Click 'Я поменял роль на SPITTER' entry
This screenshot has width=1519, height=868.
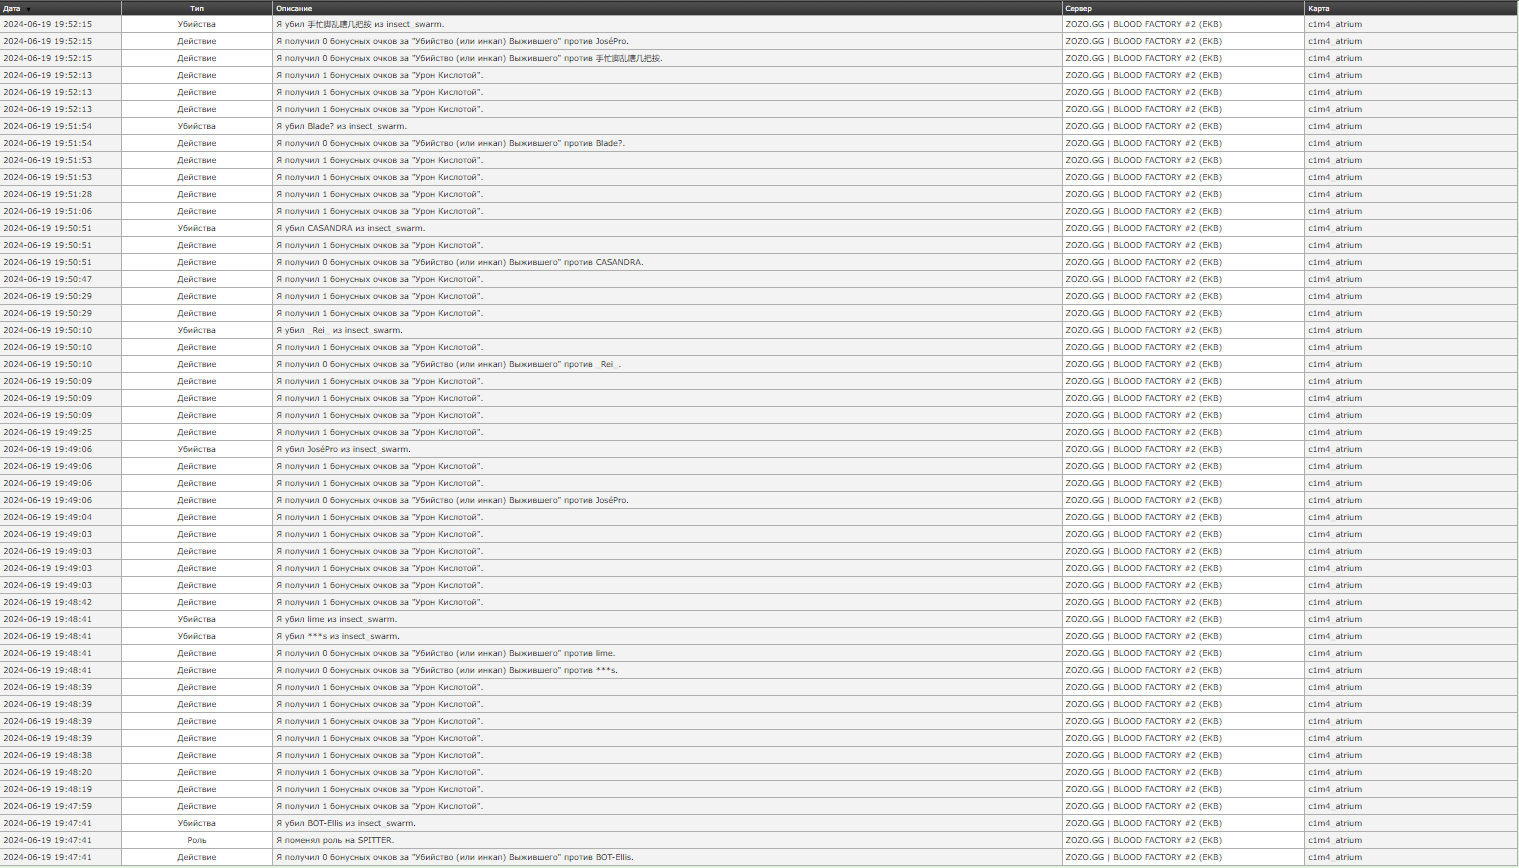point(335,840)
